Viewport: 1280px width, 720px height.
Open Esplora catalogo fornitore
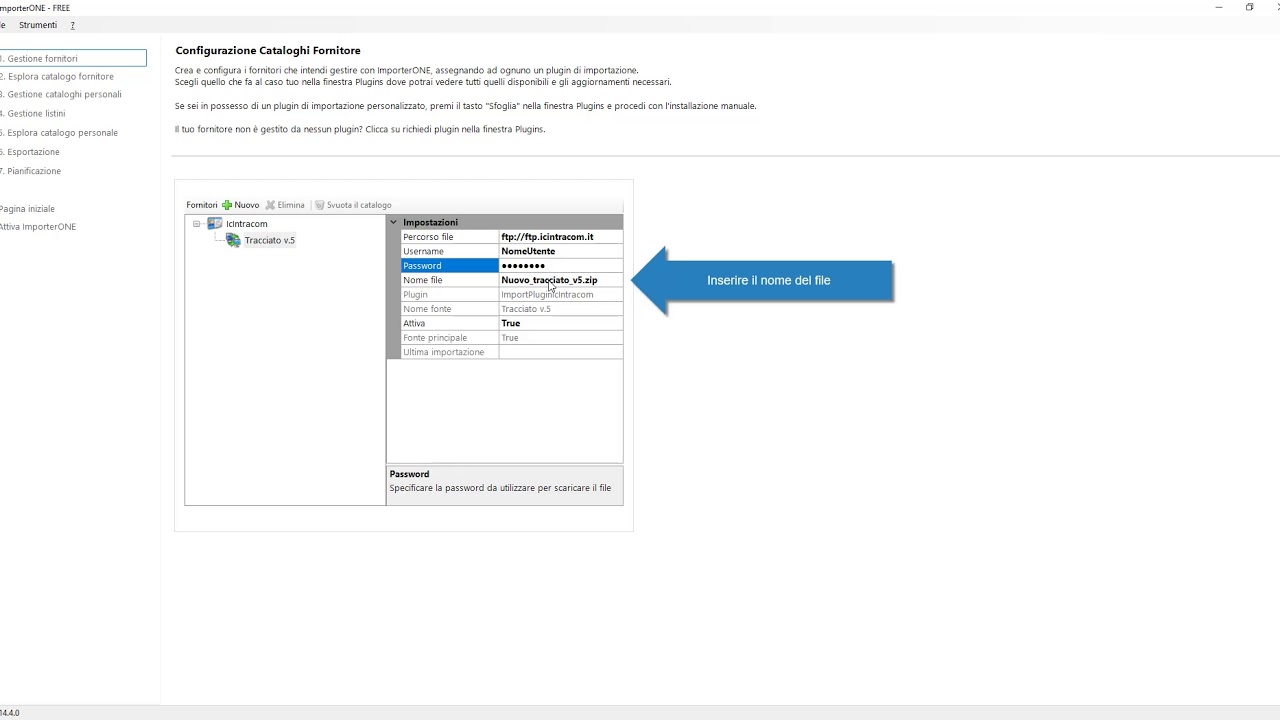coord(58,77)
